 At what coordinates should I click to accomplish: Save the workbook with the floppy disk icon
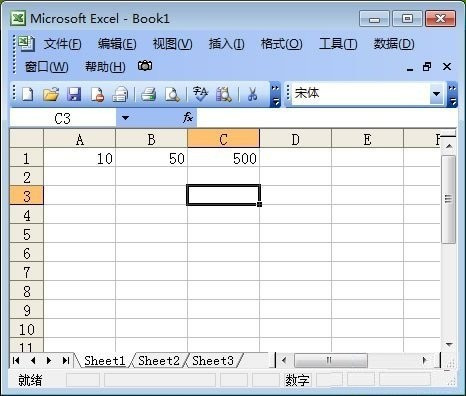pyautogui.click(x=74, y=95)
